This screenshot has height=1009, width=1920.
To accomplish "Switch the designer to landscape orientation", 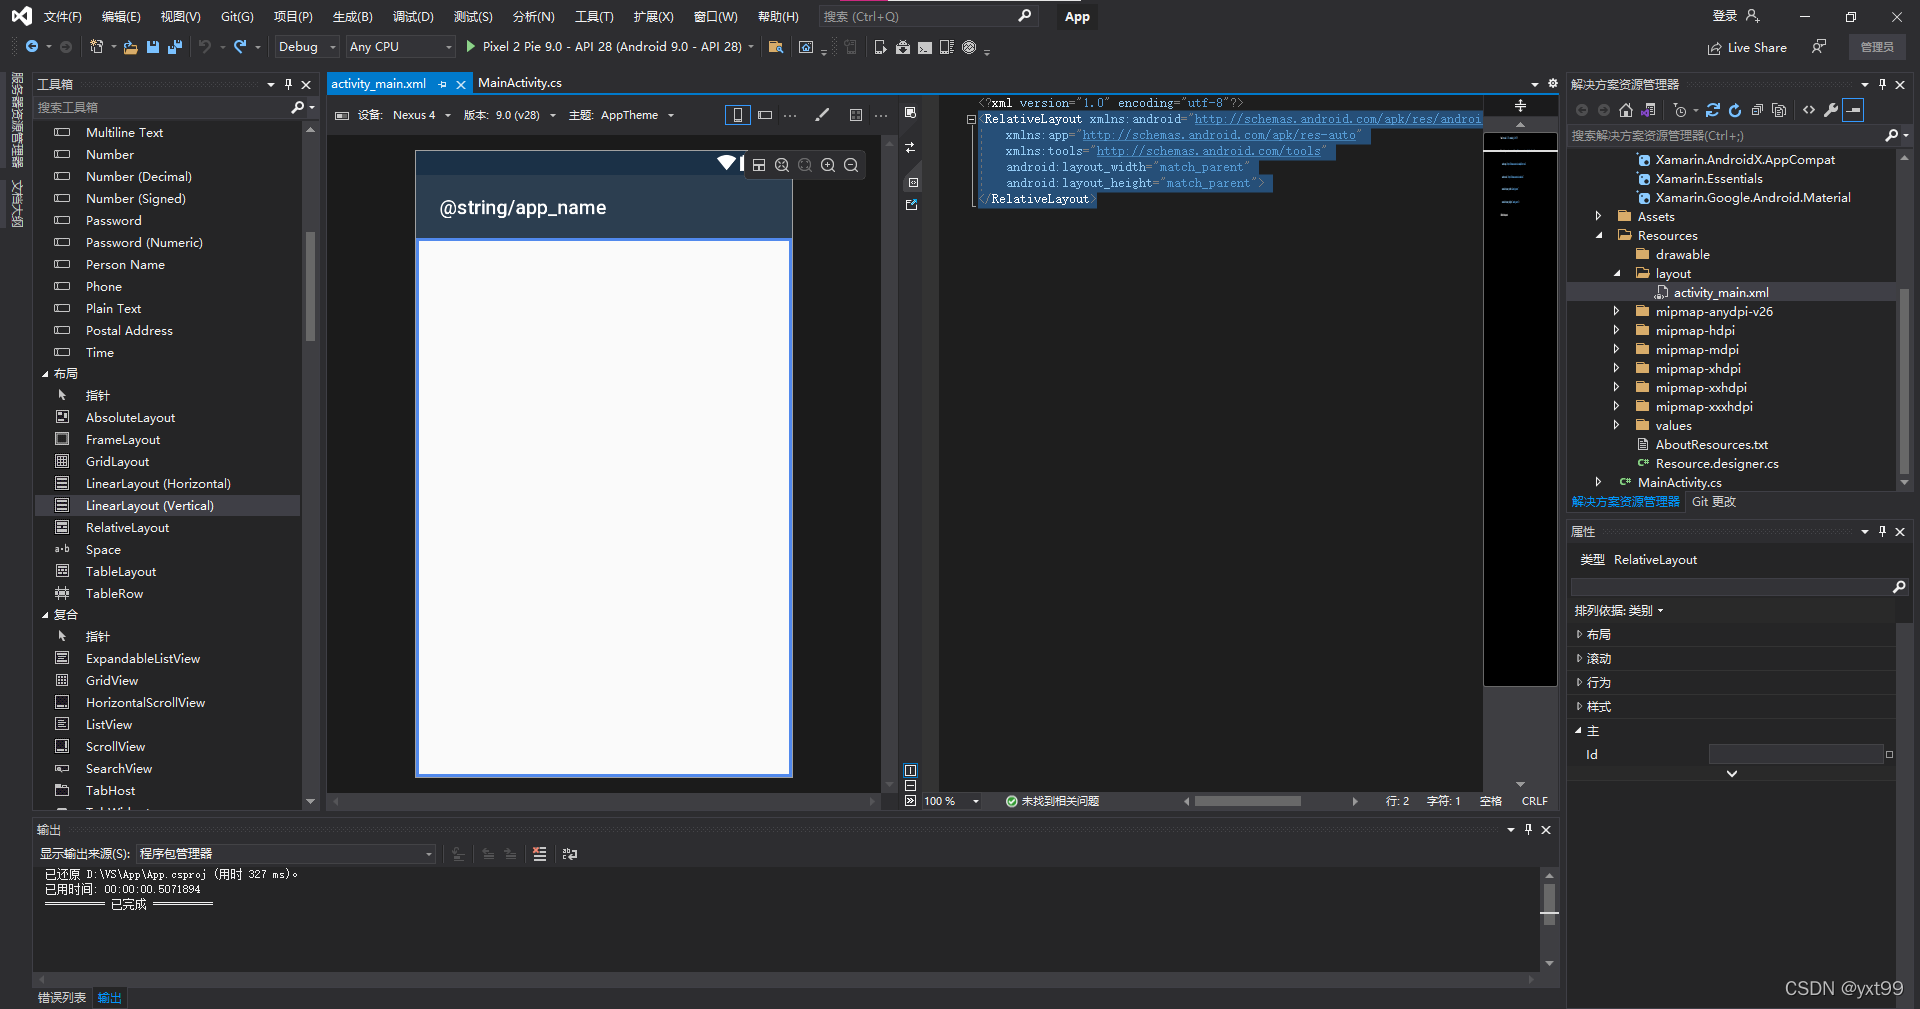I will click(765, 115).
